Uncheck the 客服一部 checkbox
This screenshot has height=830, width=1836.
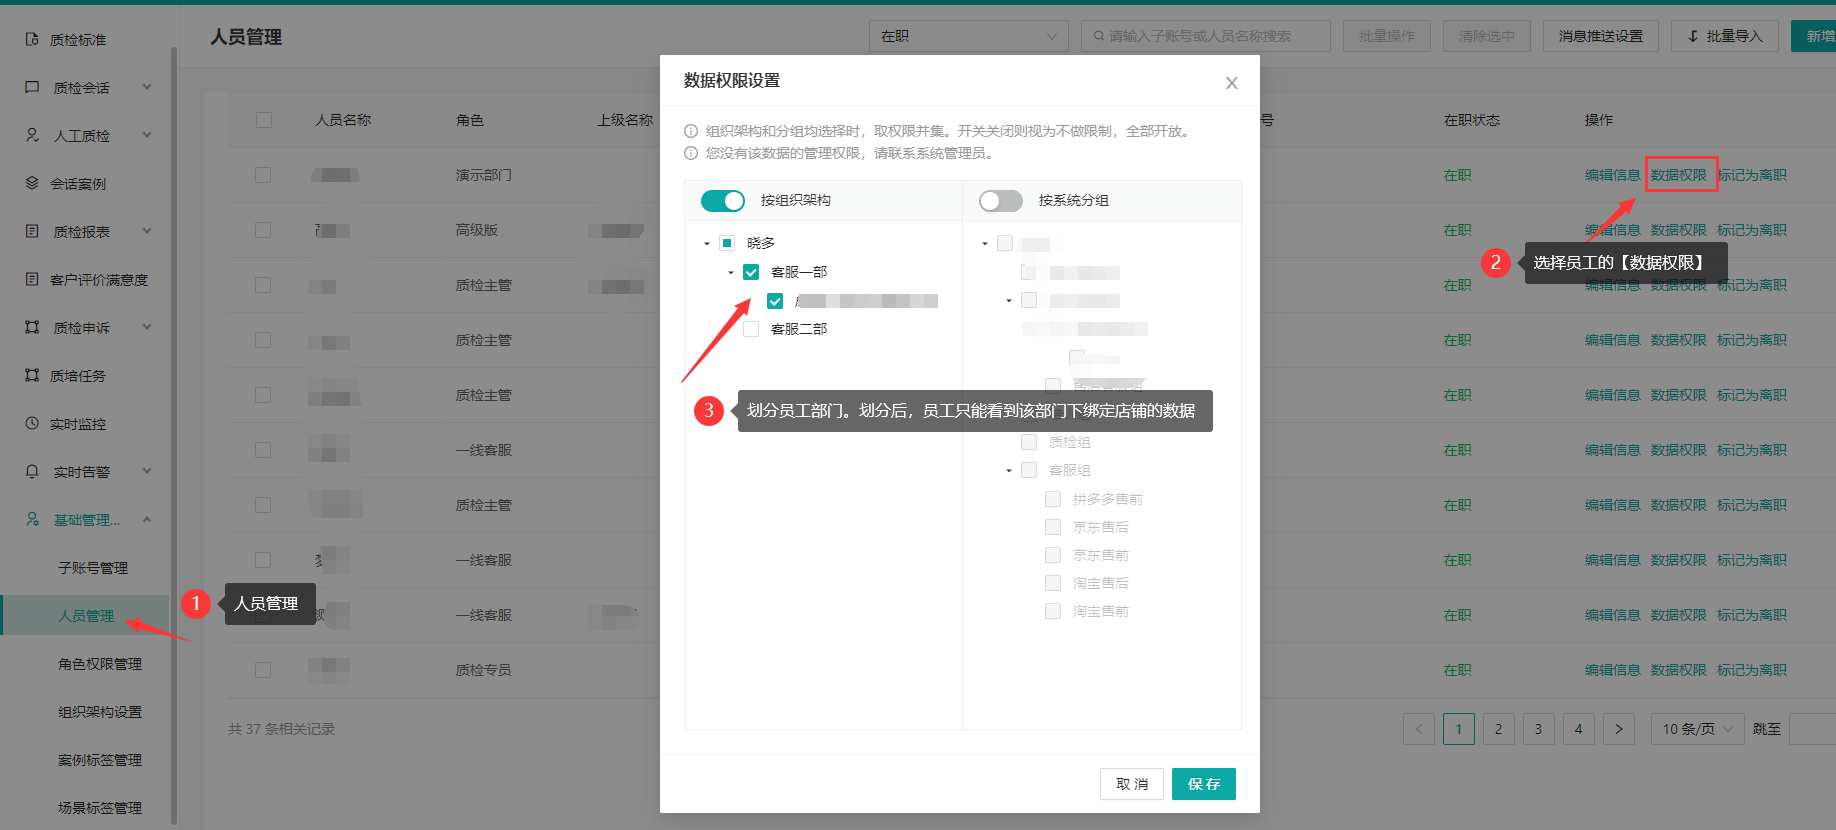click(751, 272)
